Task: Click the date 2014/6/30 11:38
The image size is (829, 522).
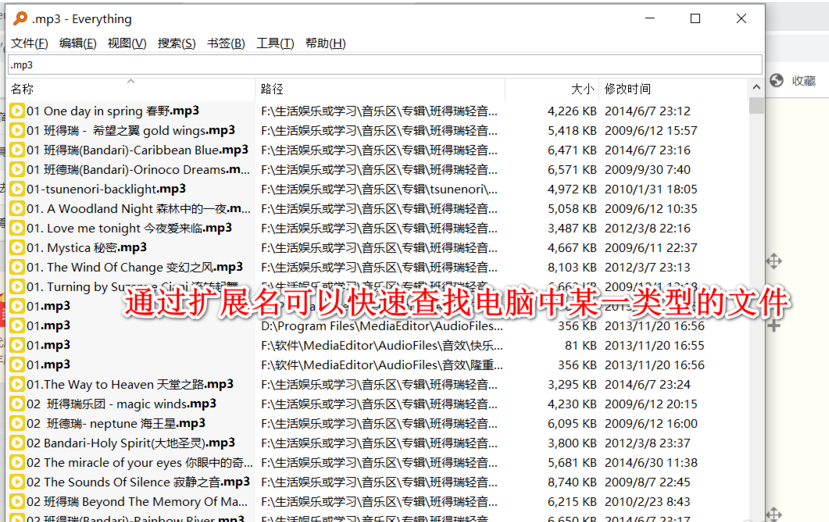Action: point(651,463)
